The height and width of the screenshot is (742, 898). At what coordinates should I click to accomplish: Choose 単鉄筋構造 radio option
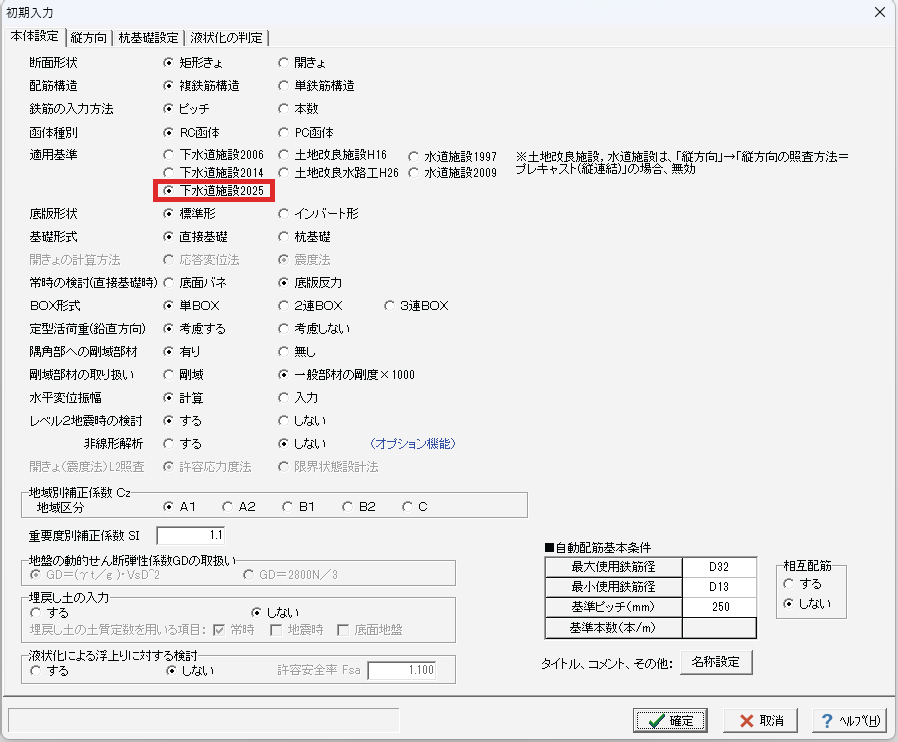tap(316, 86)
